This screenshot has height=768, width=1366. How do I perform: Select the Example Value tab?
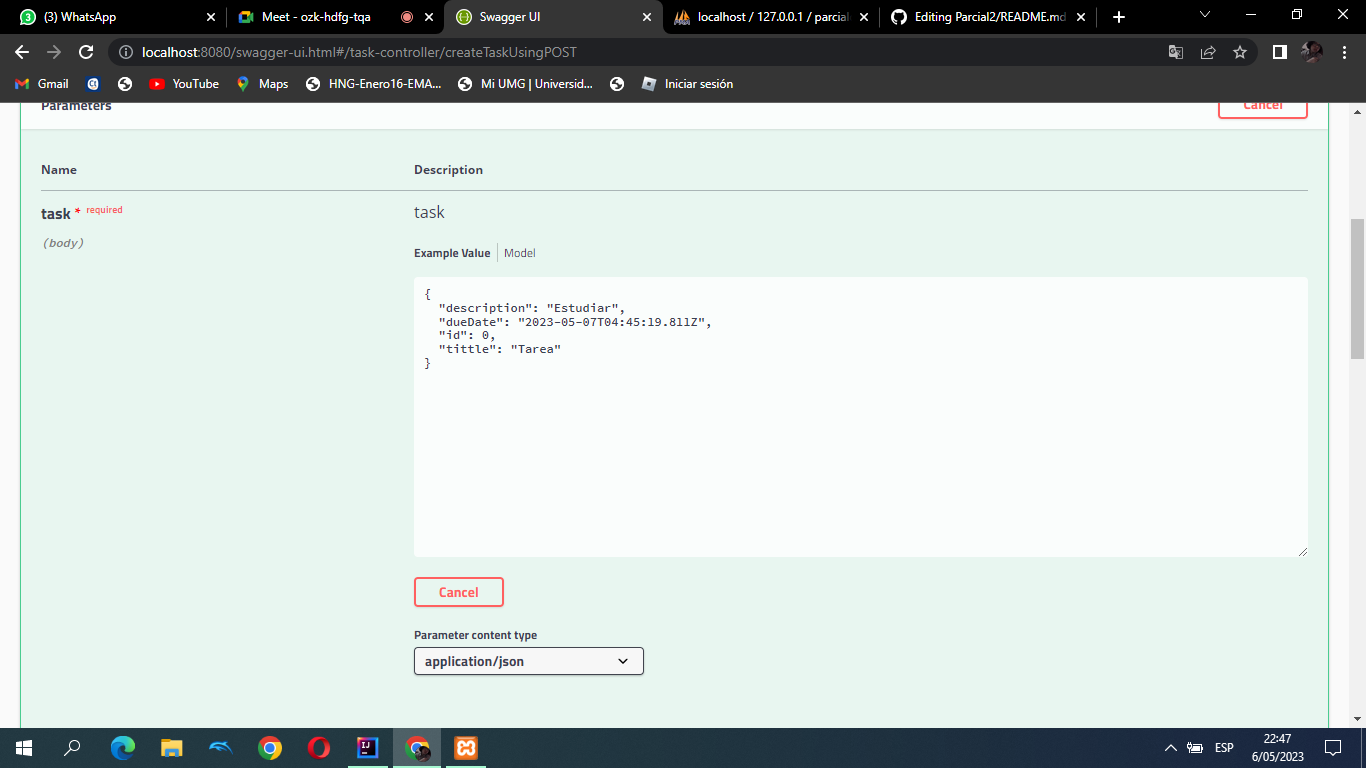pos(451,253)
